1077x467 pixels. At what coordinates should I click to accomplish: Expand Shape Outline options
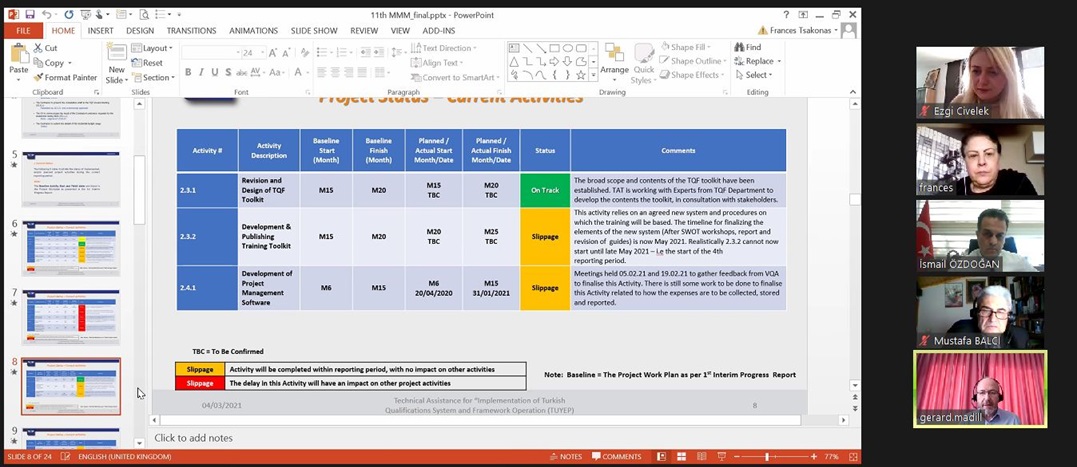(x=694, y=61)
